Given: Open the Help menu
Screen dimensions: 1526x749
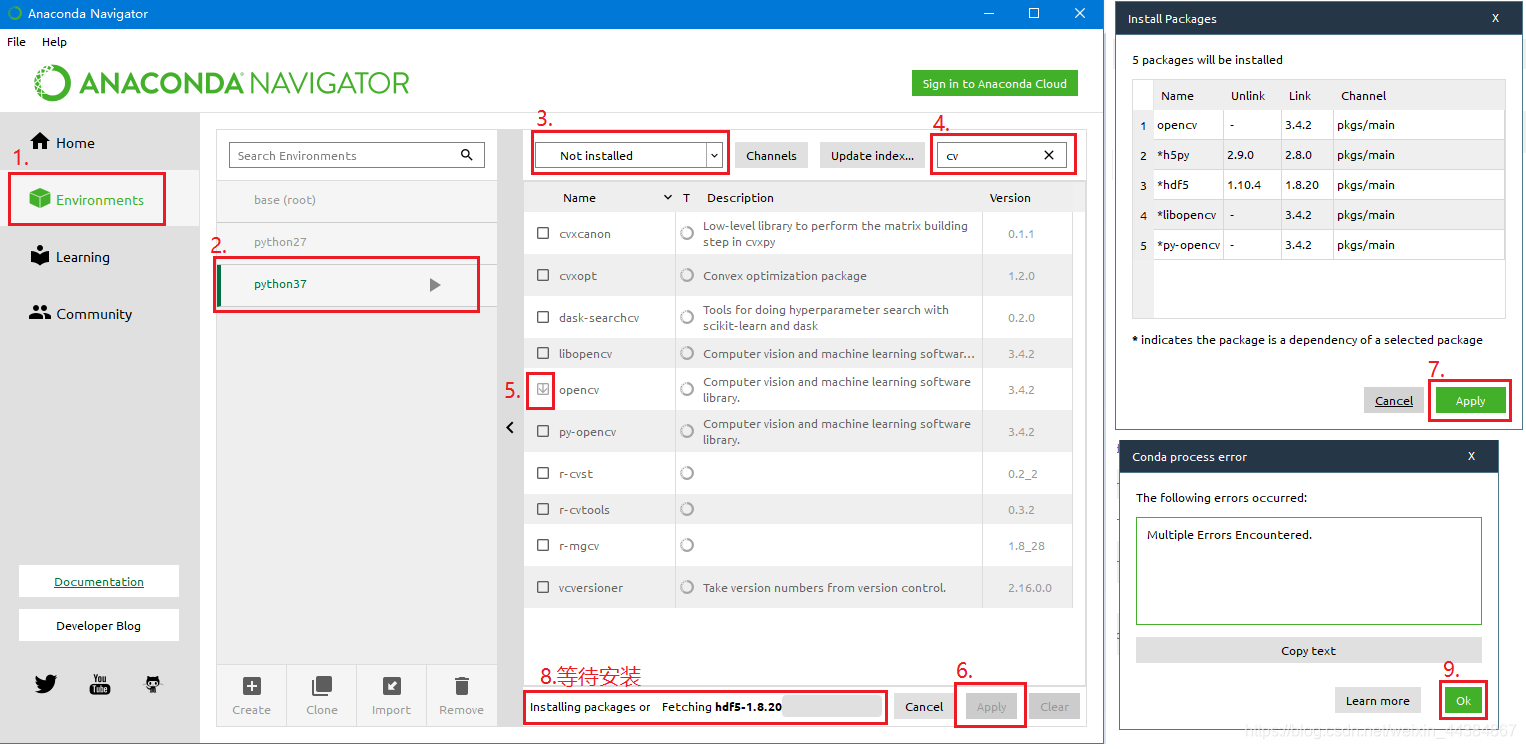Looking at the screenshot, I should point(54,42).
